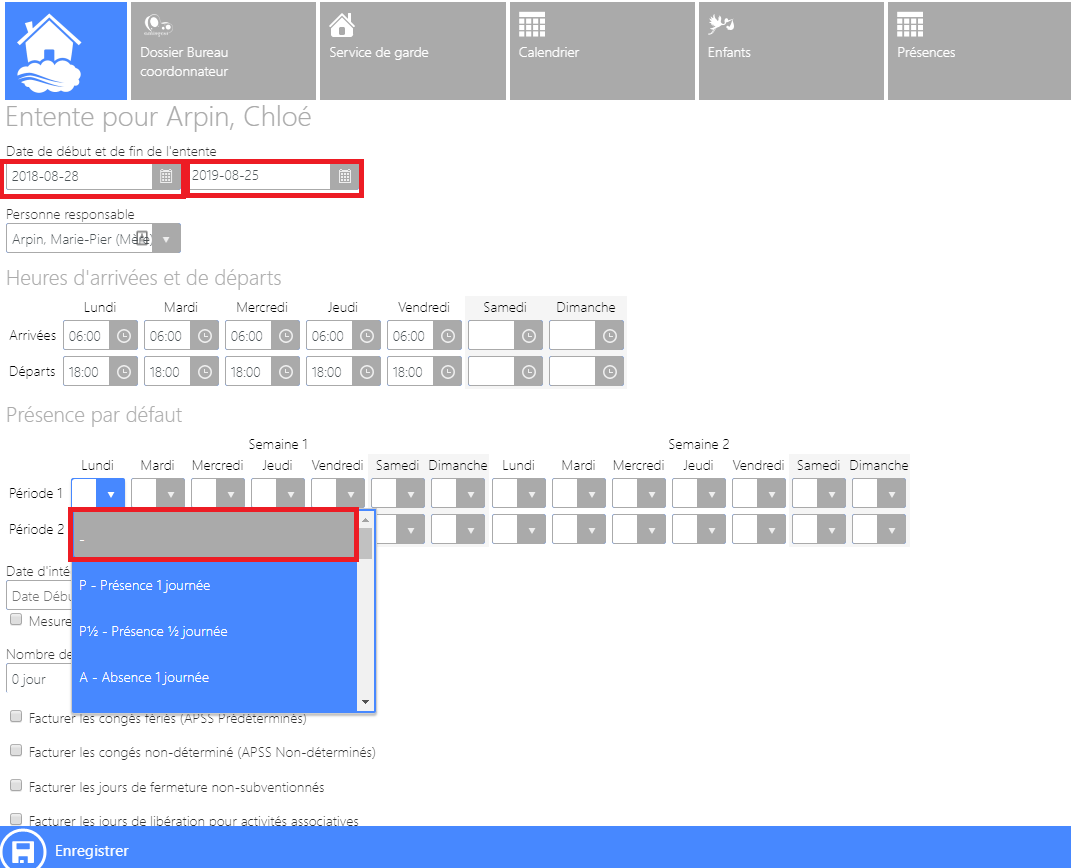Enable Facturer les congés fériés checkbox

pyautogui.click(x=16, y=716)
